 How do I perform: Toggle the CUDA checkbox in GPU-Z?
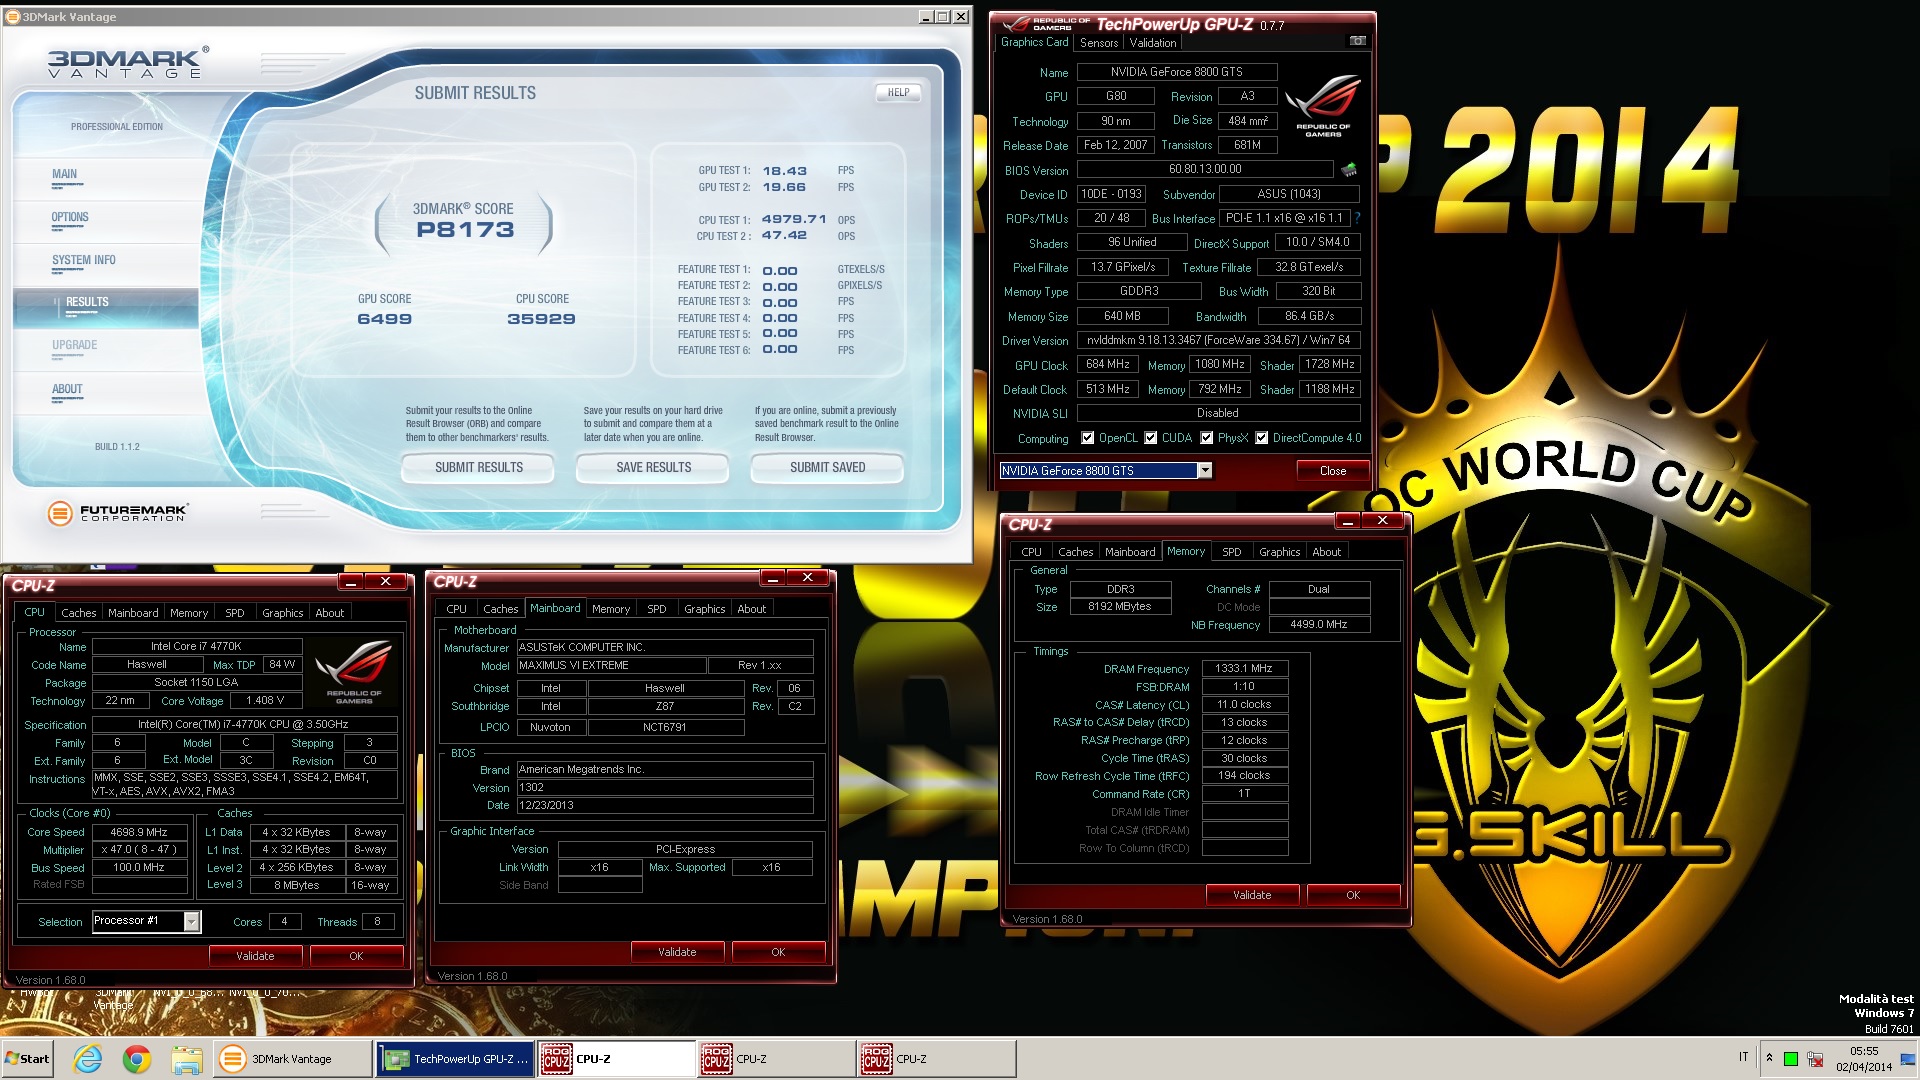[1150, 438]
